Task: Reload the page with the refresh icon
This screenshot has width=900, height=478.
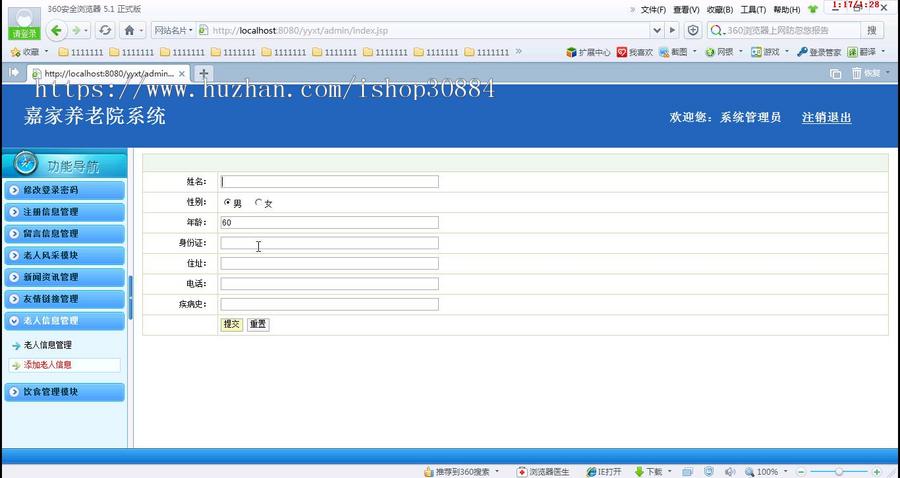Action: tap(104, 30)
